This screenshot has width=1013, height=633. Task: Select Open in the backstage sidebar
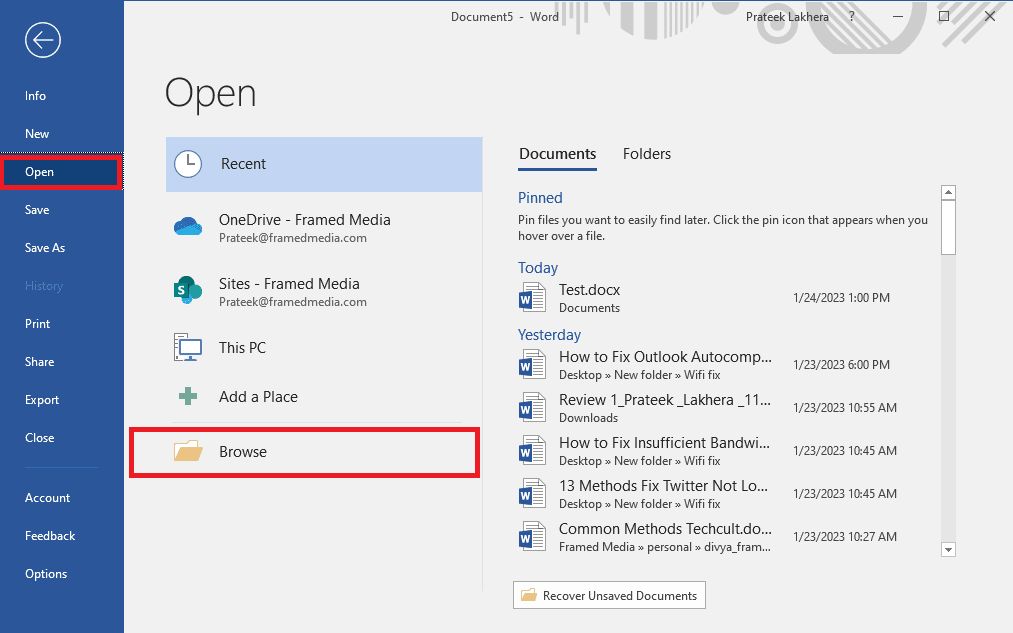pyautogui.click(x=61, y=172)
